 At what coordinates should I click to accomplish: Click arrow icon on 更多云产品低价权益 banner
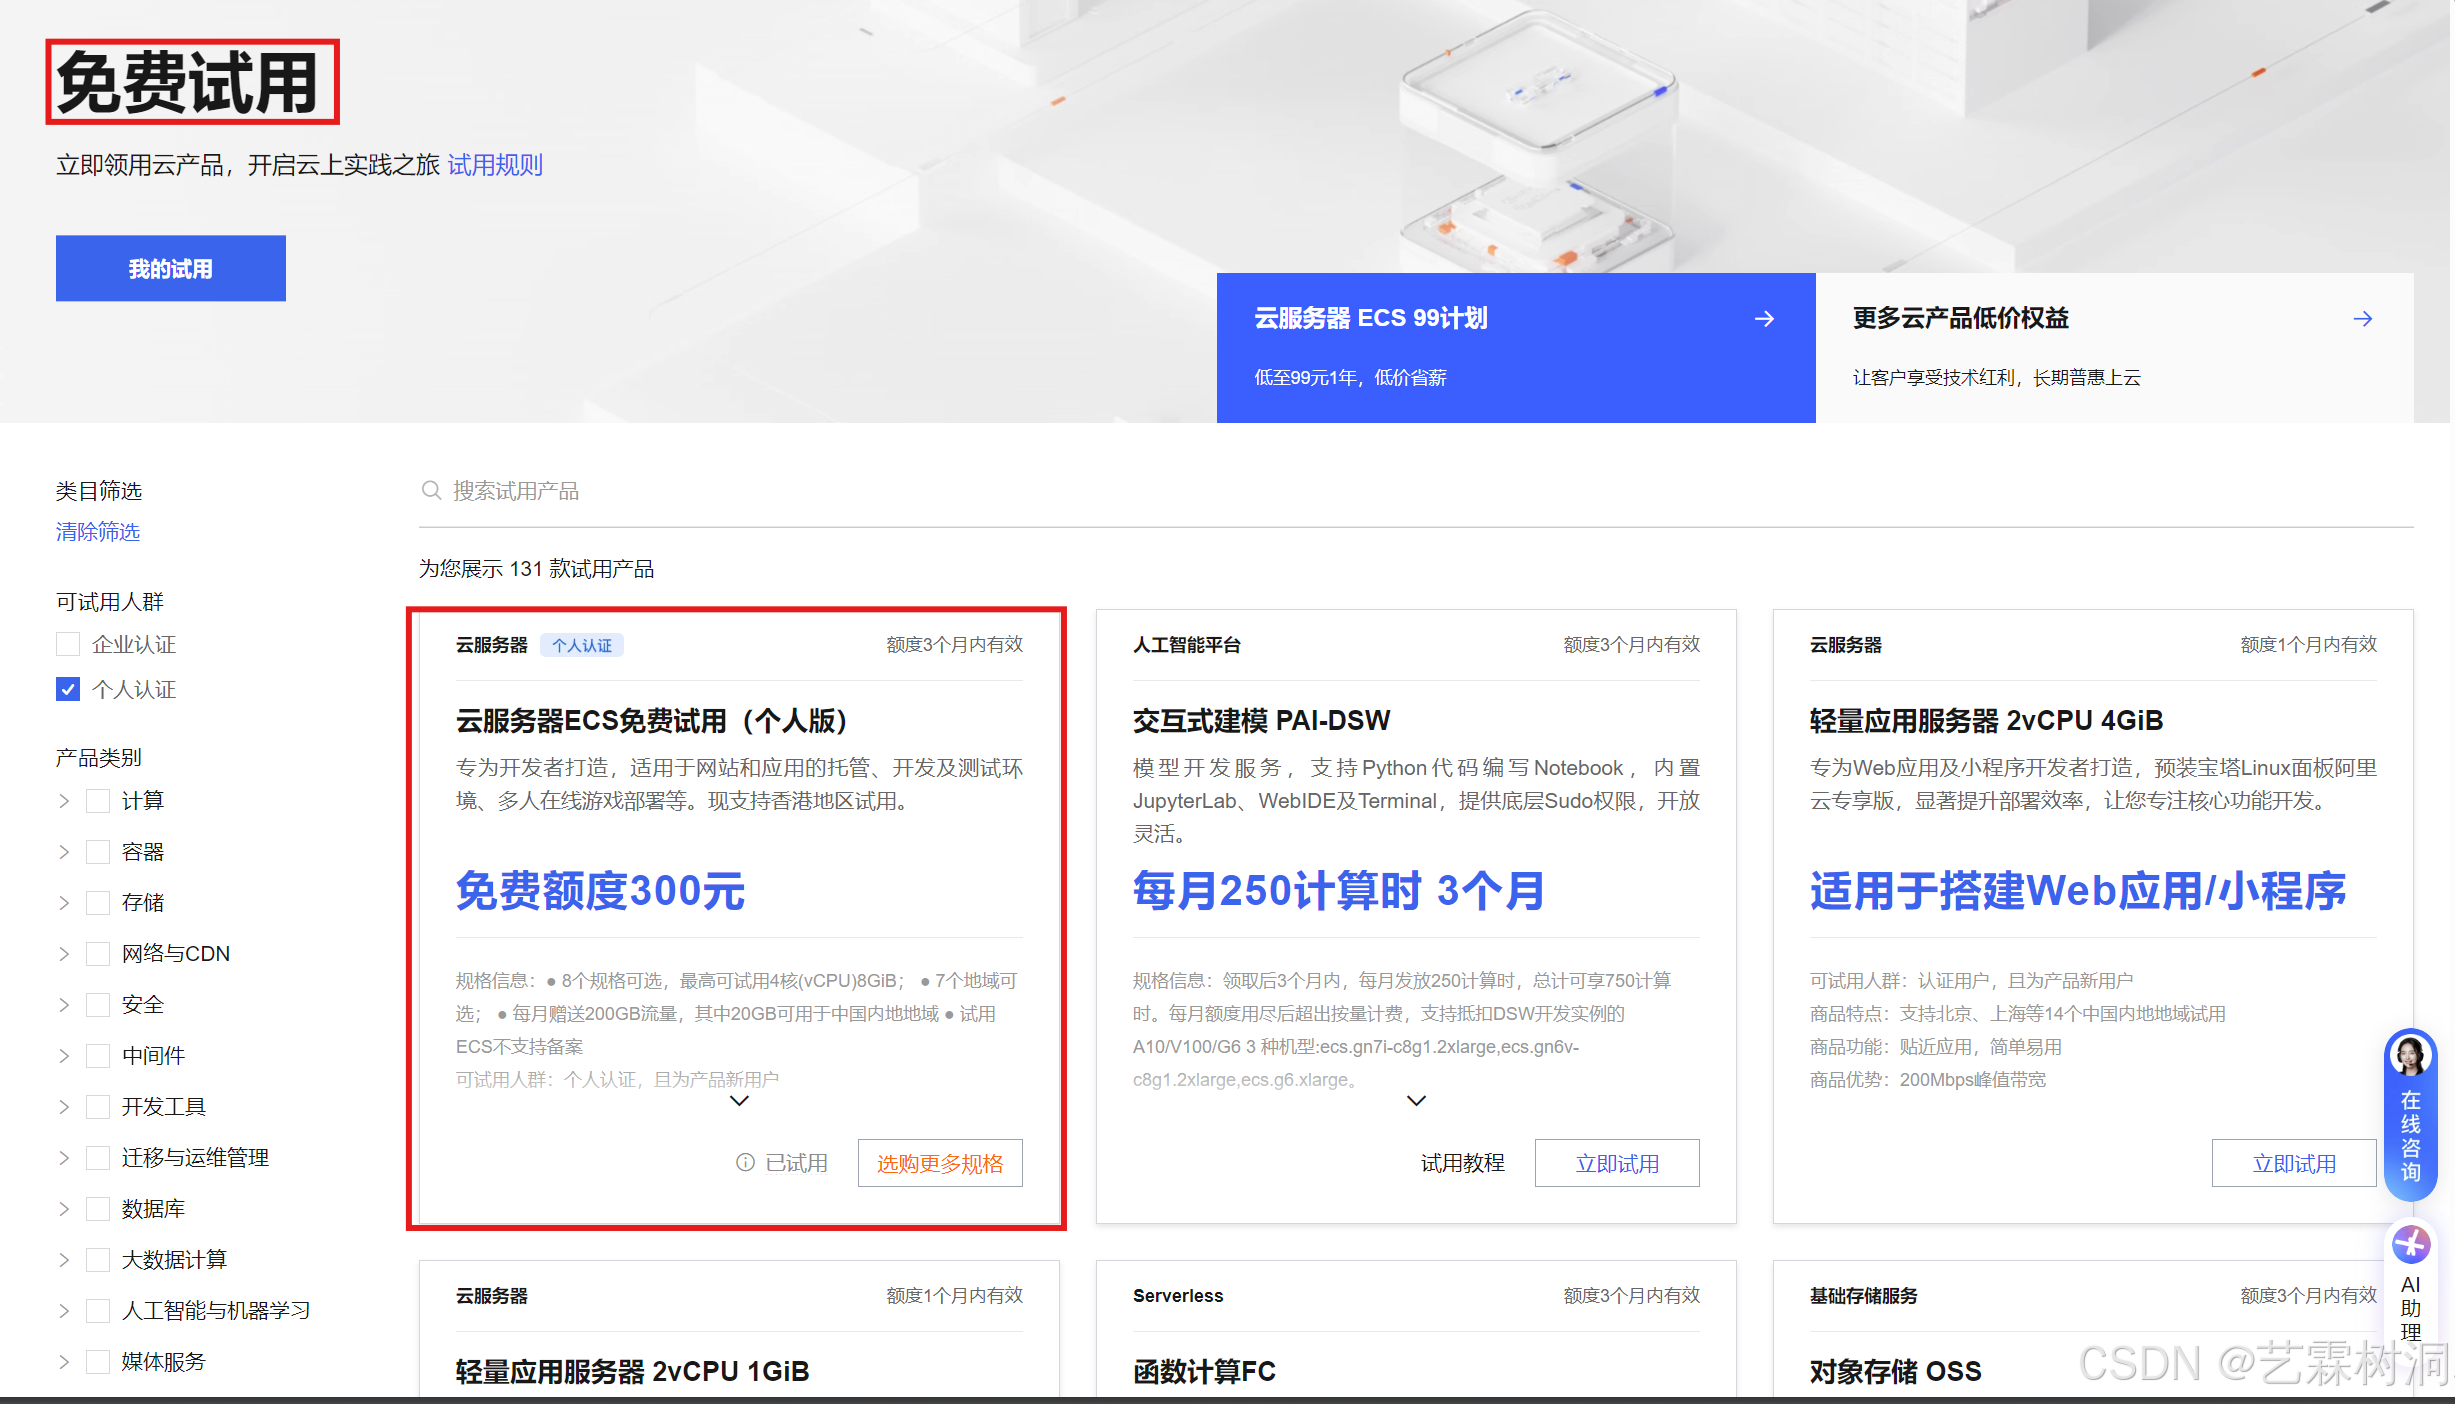2362,318
